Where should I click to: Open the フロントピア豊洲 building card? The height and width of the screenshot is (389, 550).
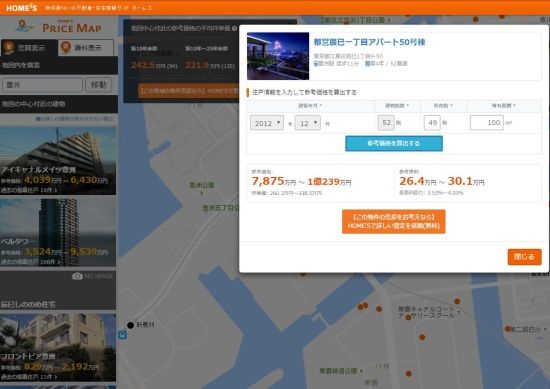(58, 347)
